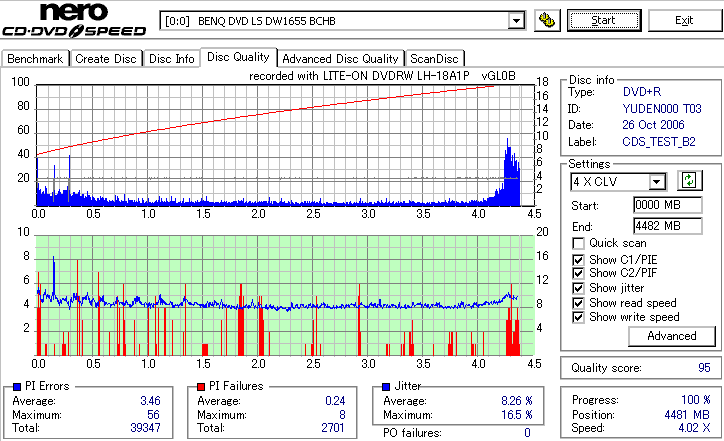
Task: Click PI Errors total 39347
Action: coord(145,428)
